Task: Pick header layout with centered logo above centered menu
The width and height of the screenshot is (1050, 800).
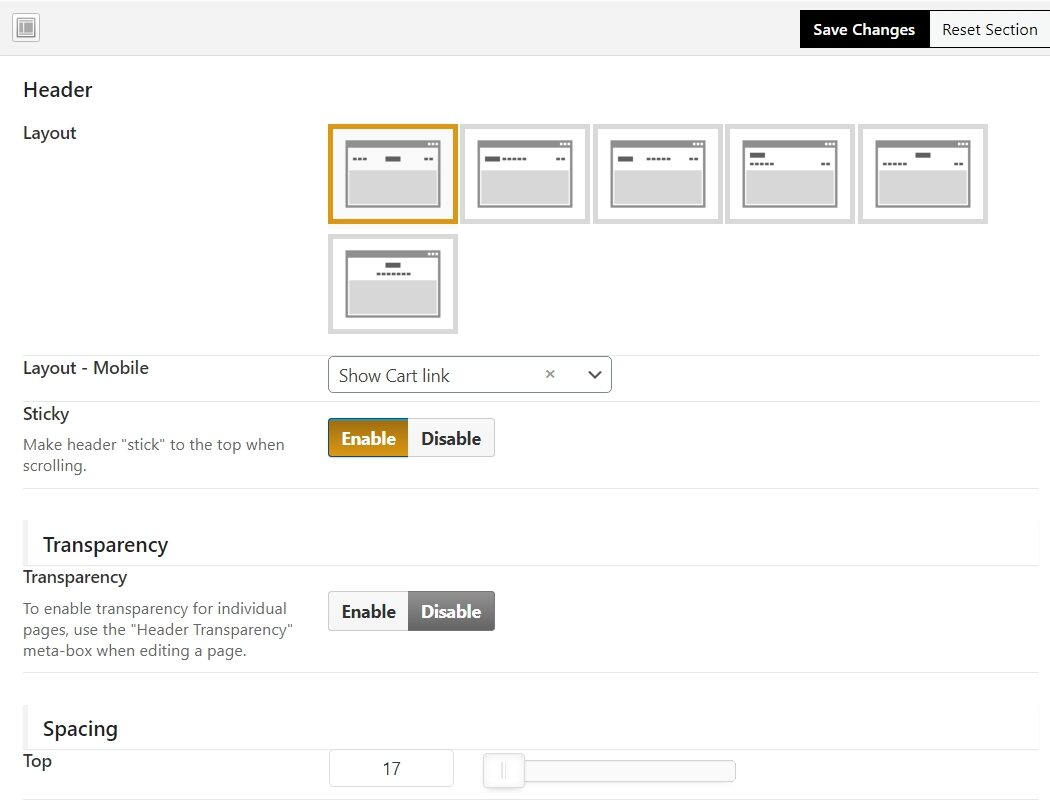Action: (x=392, y=284)
